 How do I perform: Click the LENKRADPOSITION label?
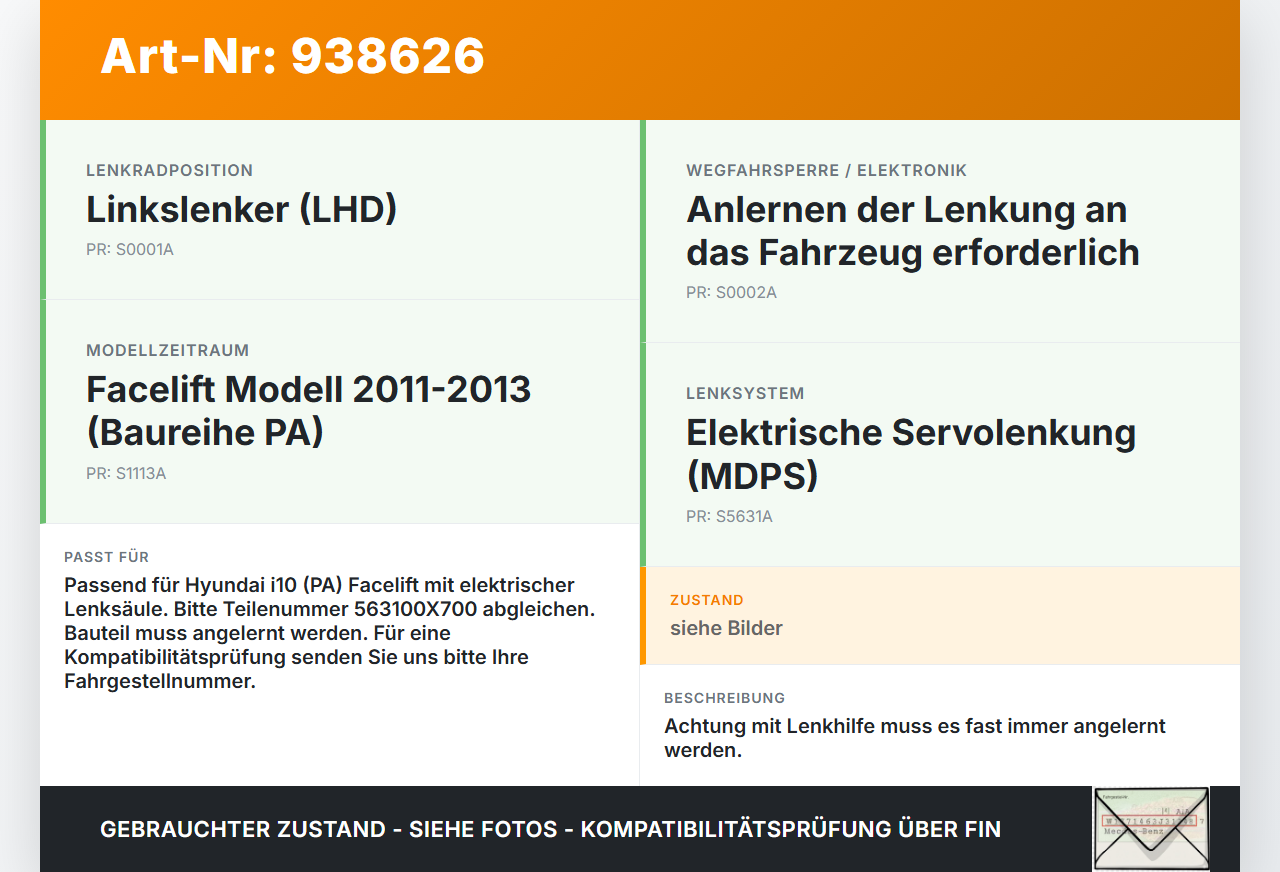(x=170, y=171)
